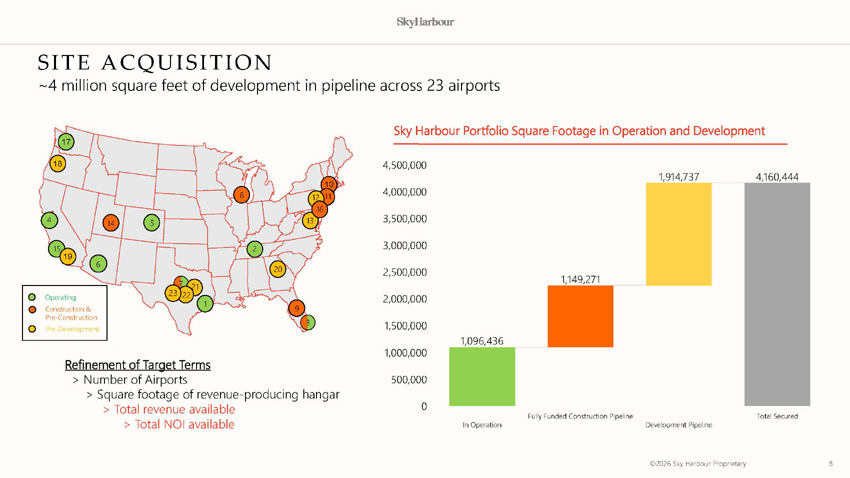This screenshot has height=478, width=850.
Task: Click the orange marker number 14
Action: 111,222
